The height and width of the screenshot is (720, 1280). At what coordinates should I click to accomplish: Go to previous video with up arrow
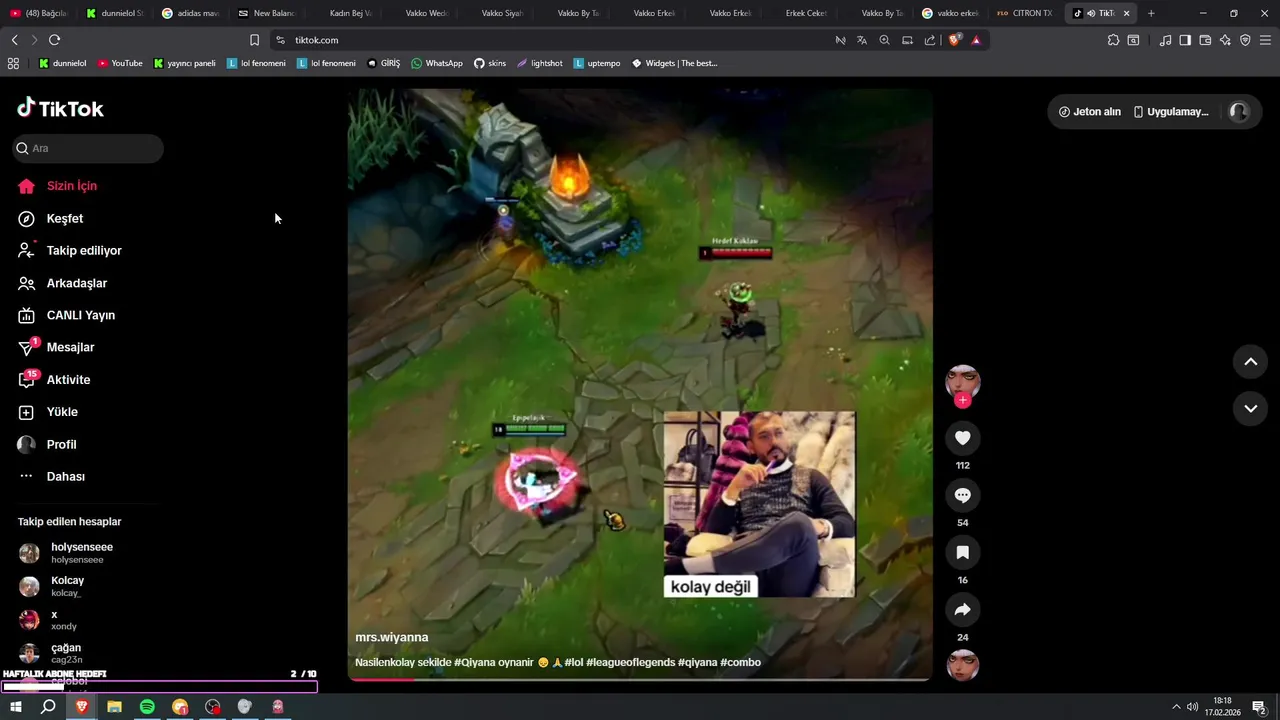click(x=1250, y=362)
